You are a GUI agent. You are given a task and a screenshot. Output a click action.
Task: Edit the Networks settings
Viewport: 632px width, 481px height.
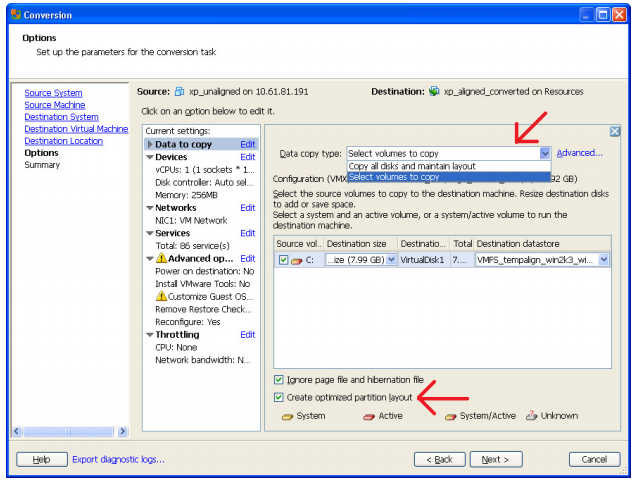247,208
